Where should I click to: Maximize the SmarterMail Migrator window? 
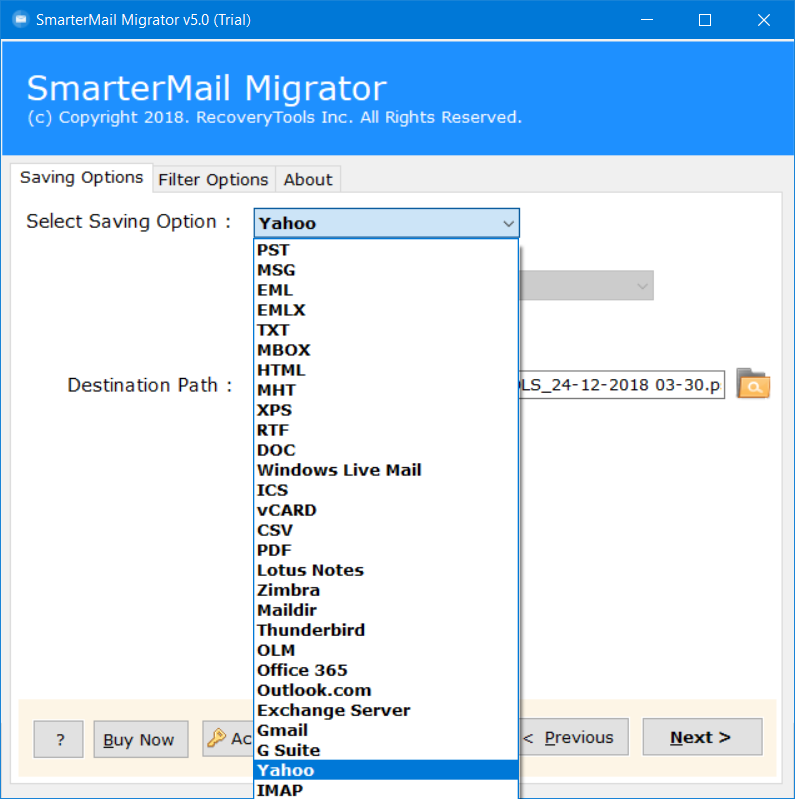[705, 20]
